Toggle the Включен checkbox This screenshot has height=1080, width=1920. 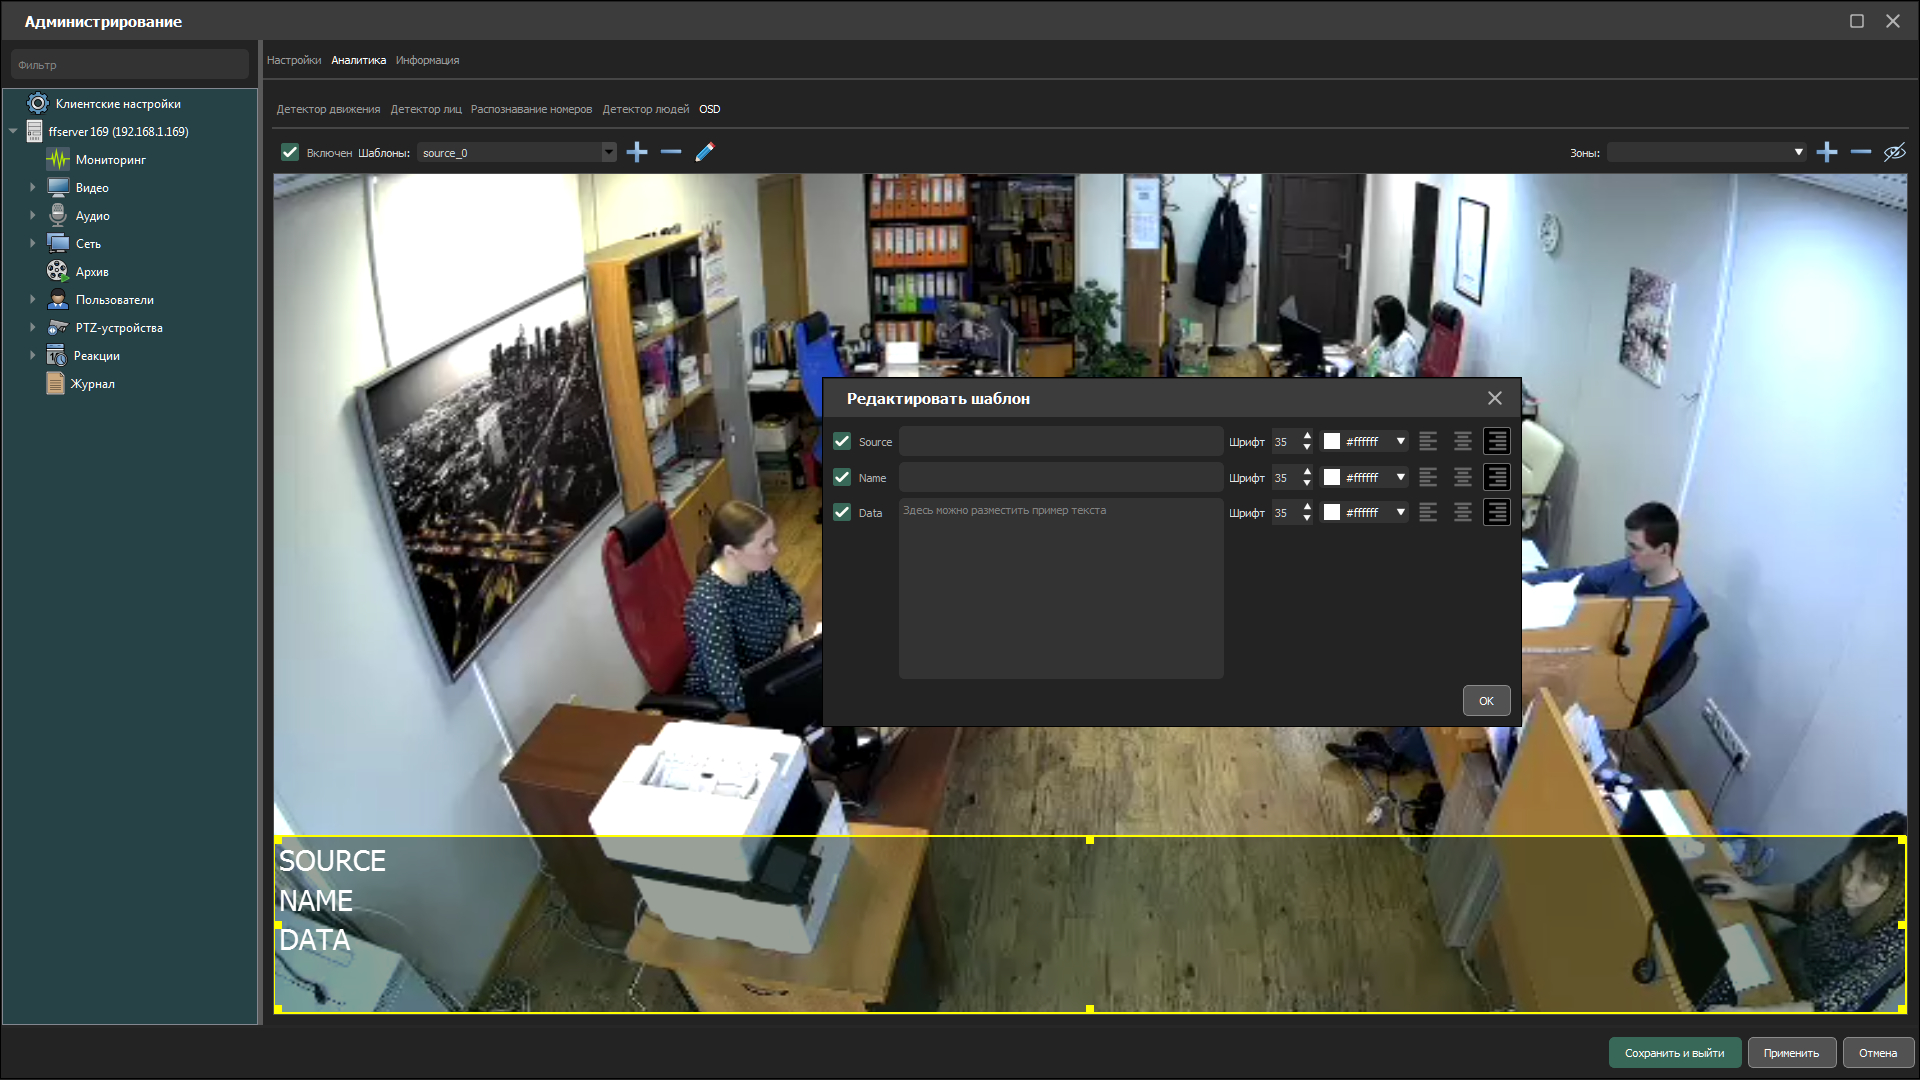[290, 152]
